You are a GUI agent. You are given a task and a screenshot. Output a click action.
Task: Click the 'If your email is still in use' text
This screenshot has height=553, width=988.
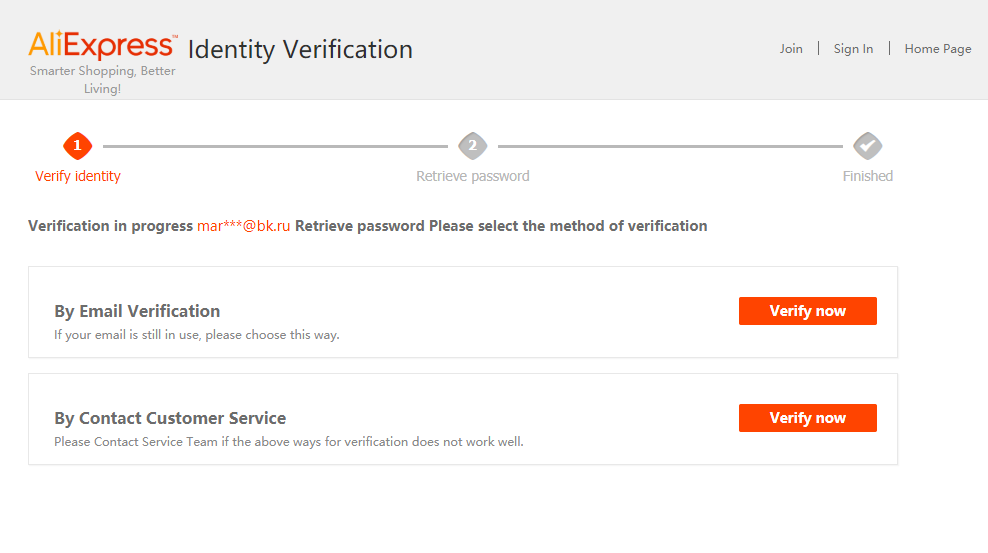197,335
